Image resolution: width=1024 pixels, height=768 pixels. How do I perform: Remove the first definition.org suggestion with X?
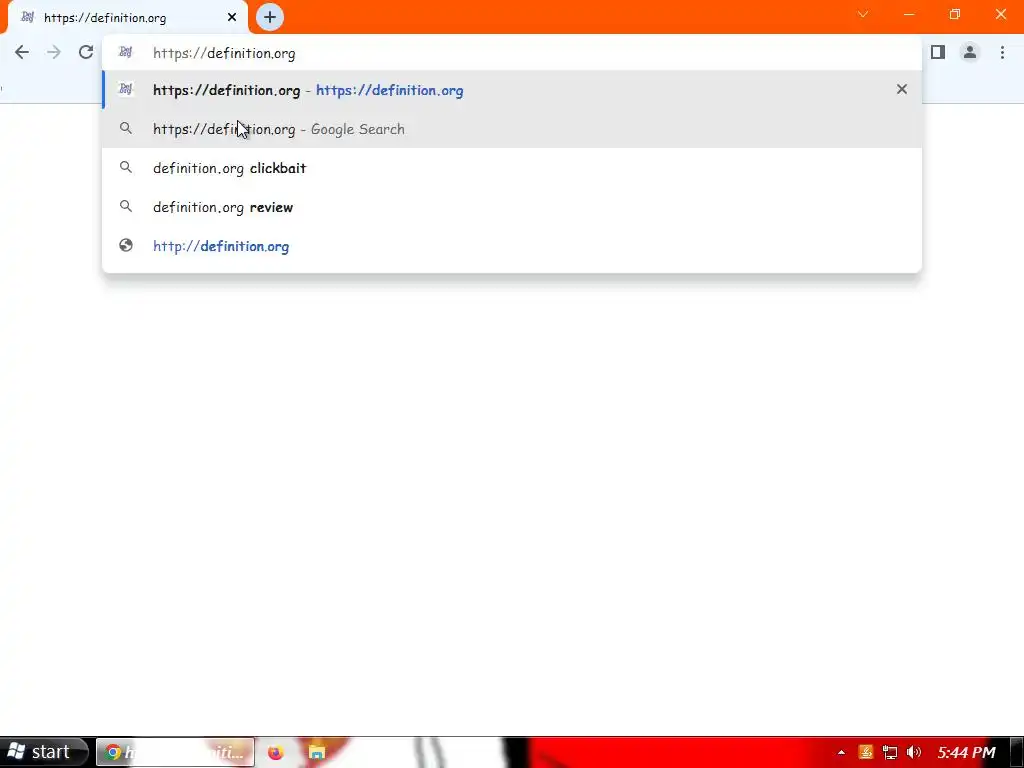coord(901,89)
